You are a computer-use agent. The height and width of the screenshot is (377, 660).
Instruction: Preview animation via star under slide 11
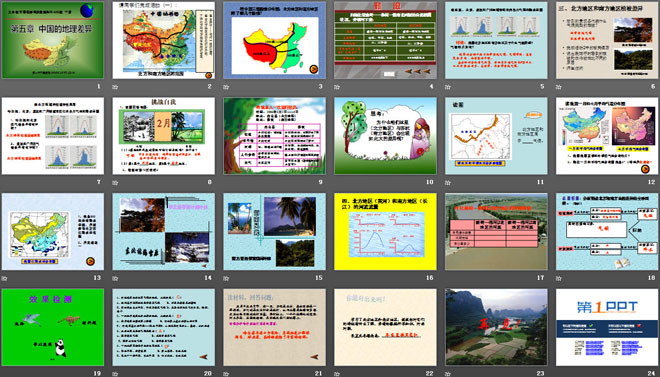pyautogui.click(x=448, y=182)
